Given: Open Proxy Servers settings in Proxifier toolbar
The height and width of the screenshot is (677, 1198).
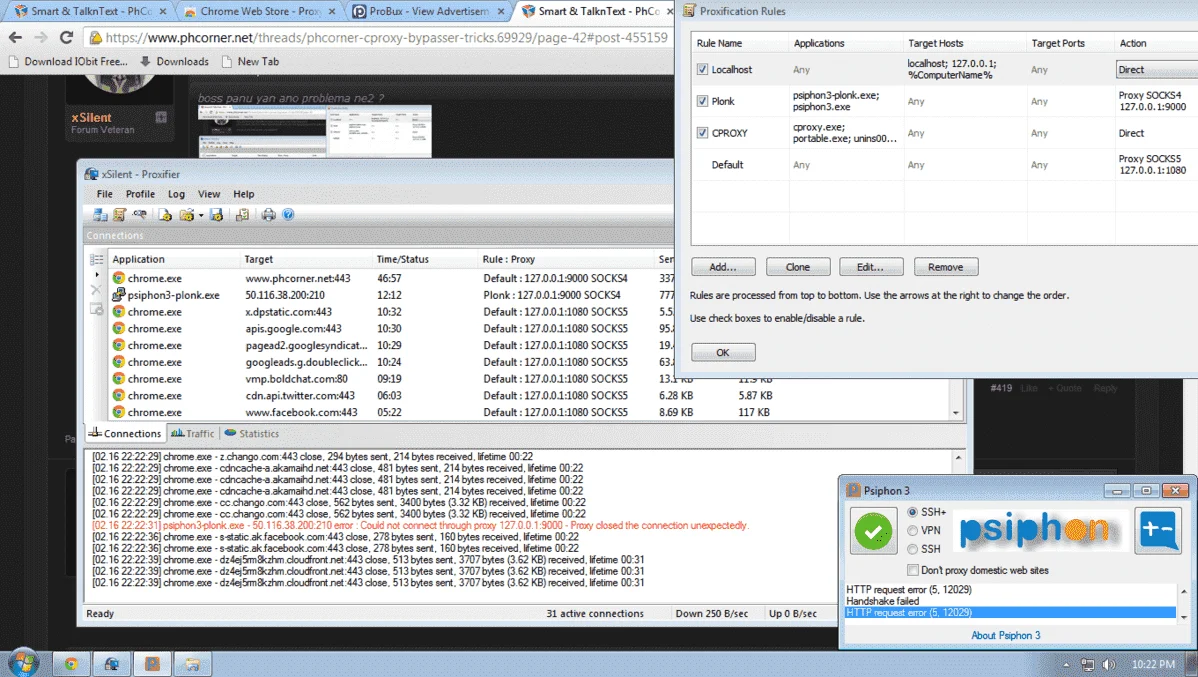Looking at the screenshot, I should [x=100, y=215].
